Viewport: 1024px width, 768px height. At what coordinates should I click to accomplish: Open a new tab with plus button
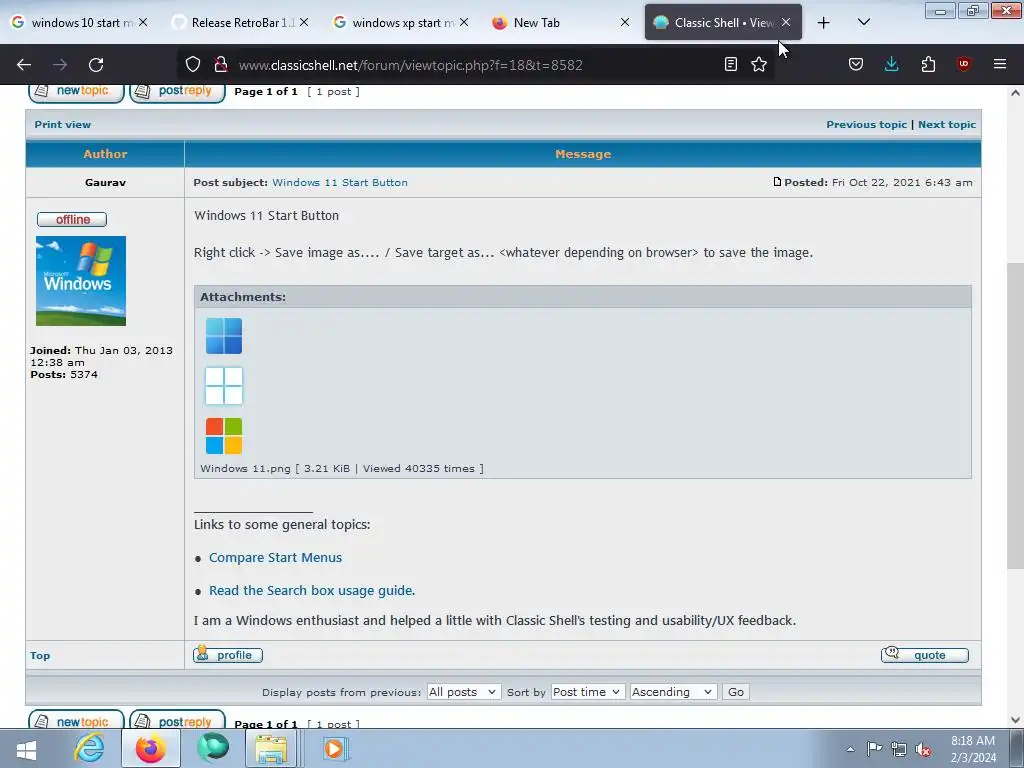pos(824,23)
